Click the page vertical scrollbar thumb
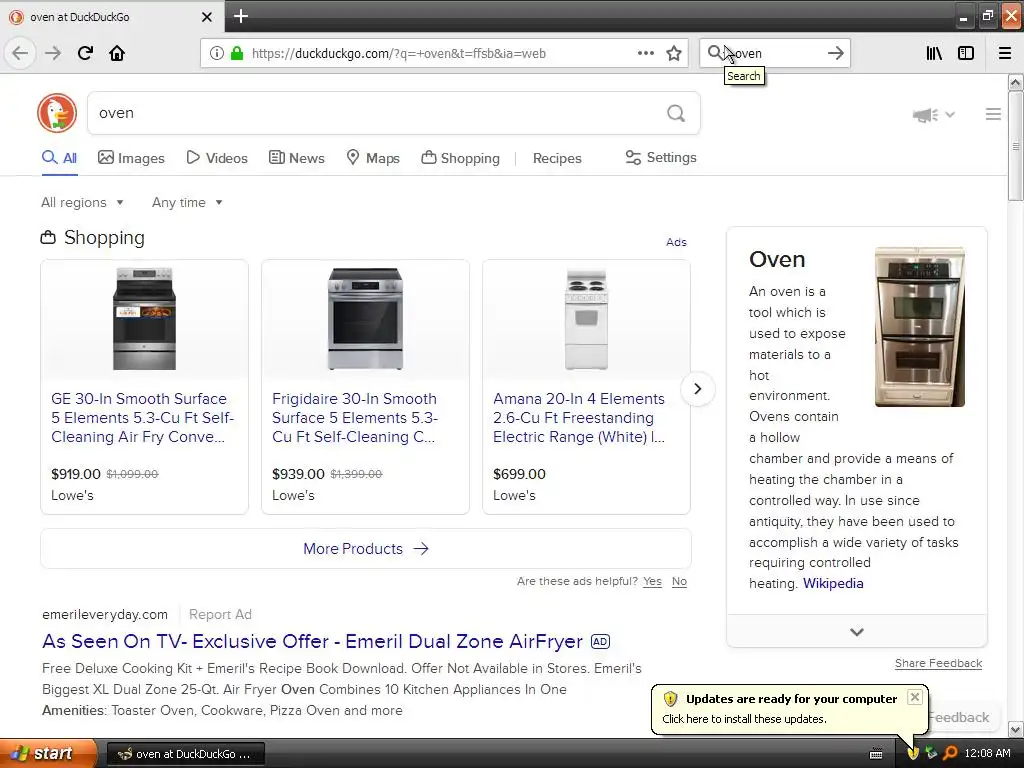The height and width of the screenshot is (768, 1024). tap(1015, 146)
